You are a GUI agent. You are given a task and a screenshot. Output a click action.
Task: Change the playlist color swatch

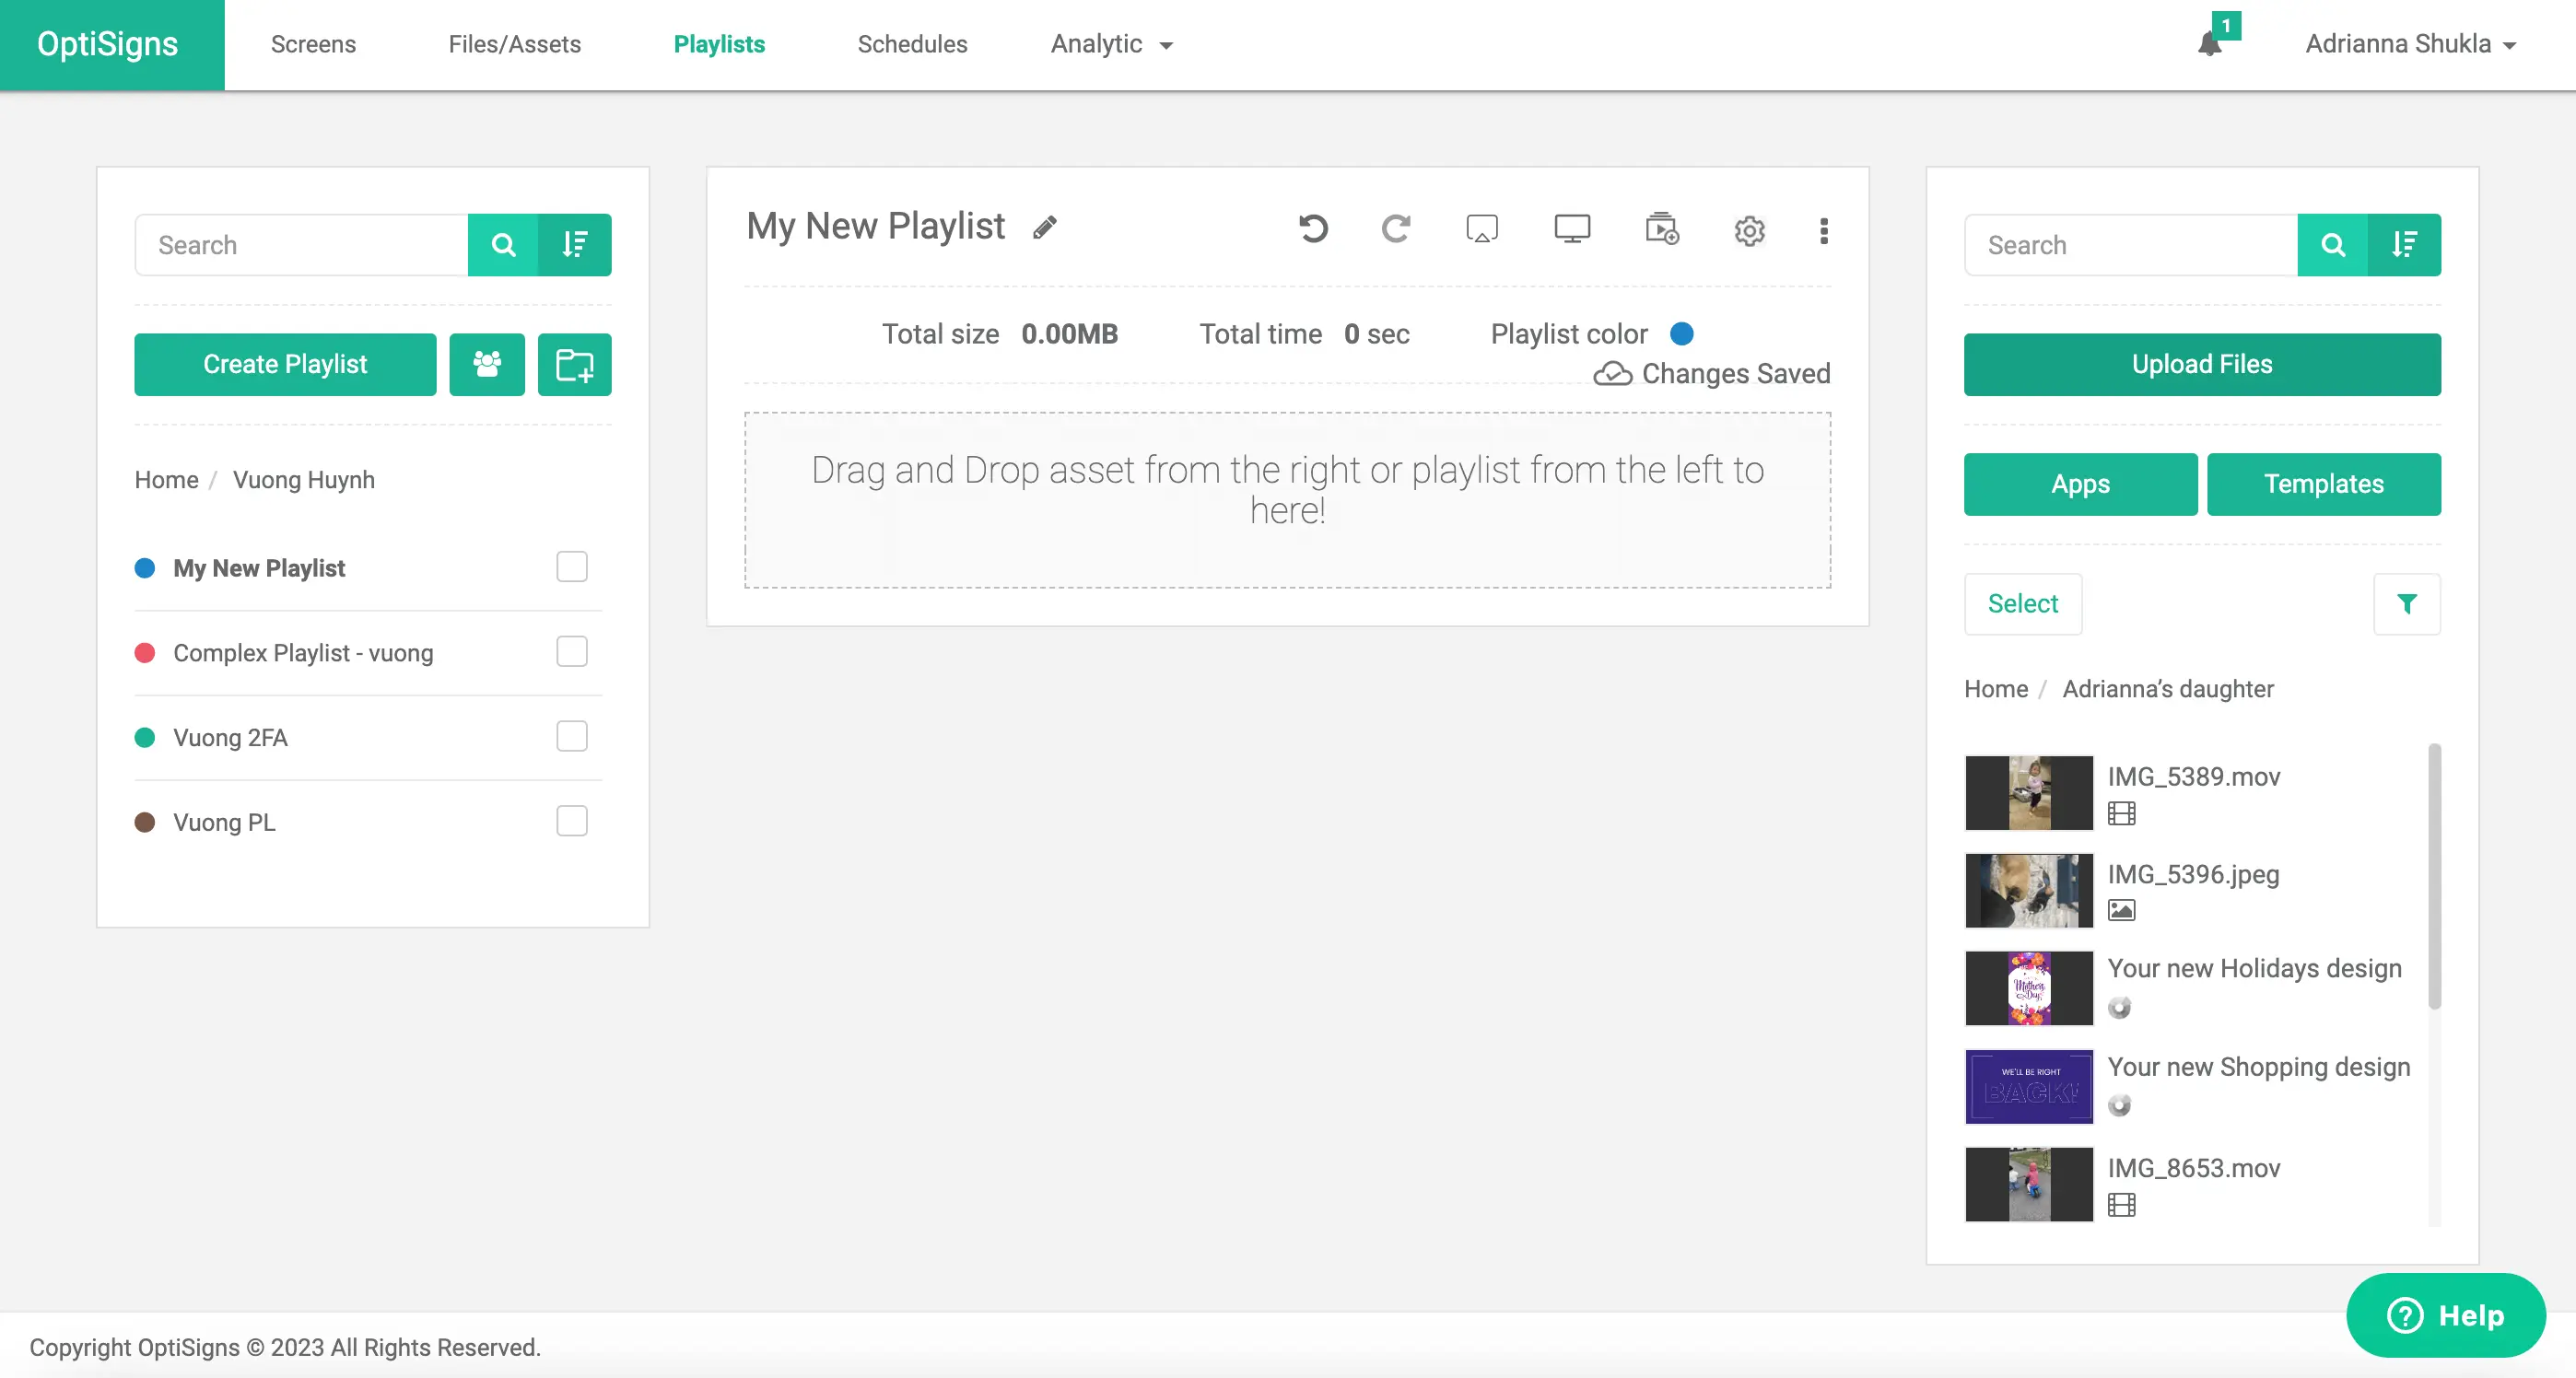[1683, 334]
